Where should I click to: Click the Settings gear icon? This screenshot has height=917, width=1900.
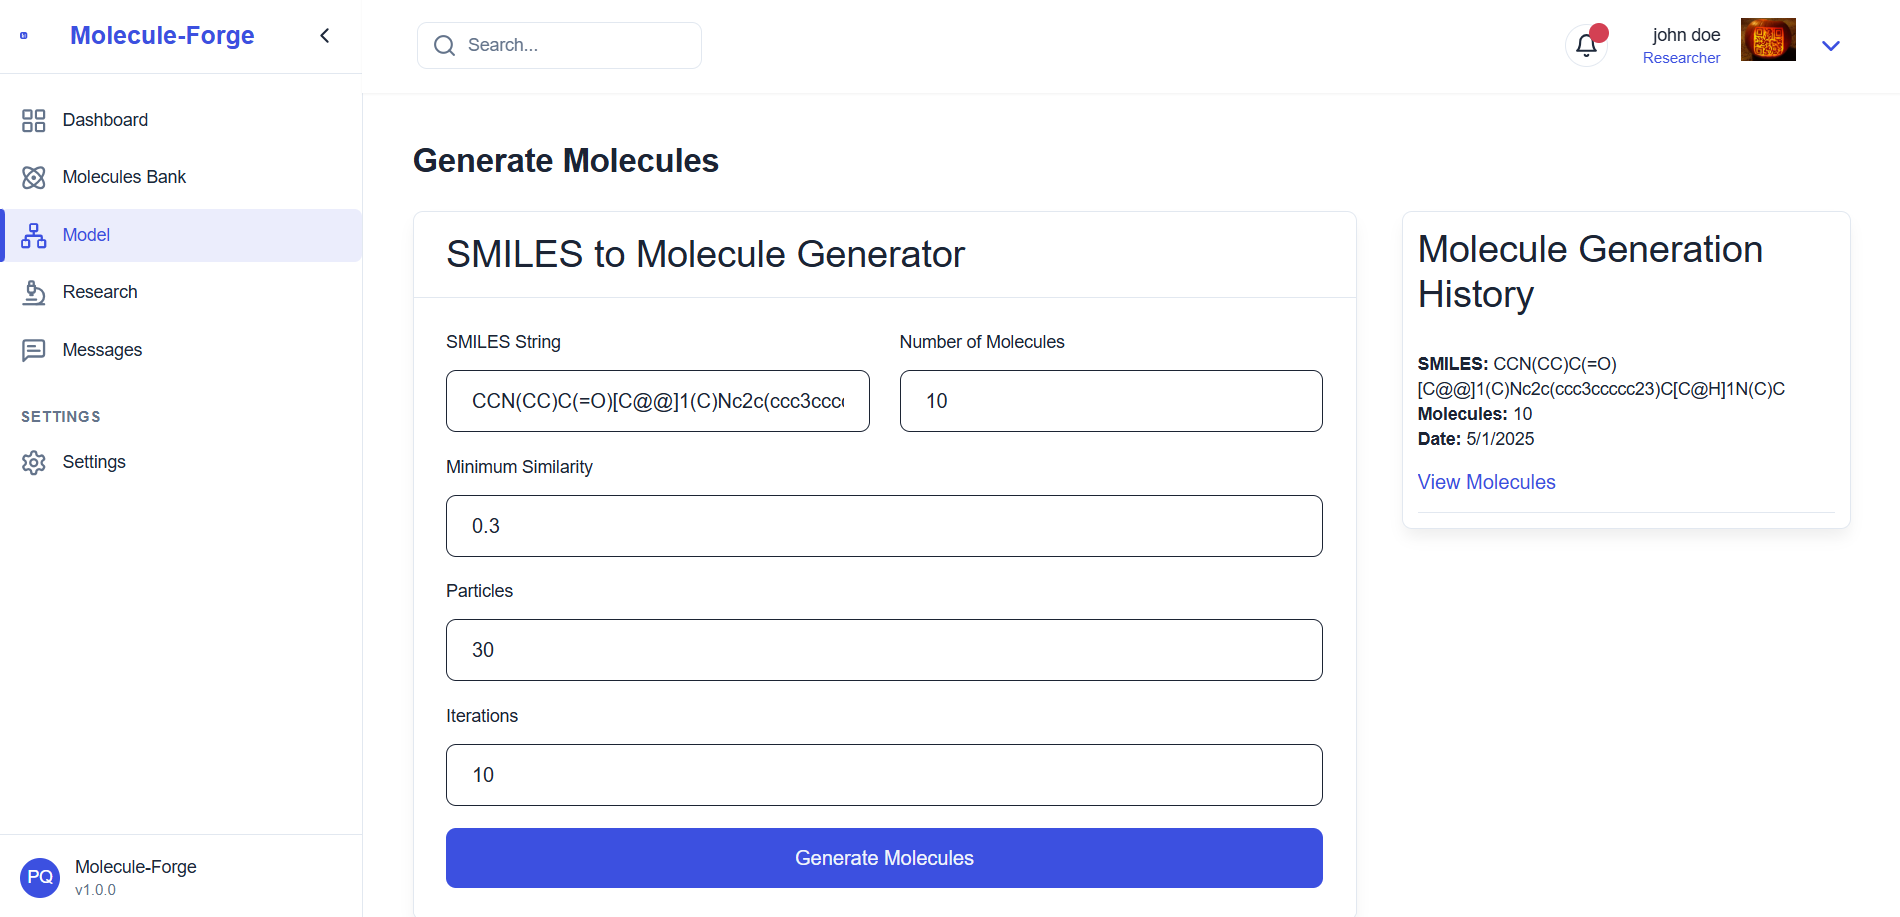pos(34,463)
